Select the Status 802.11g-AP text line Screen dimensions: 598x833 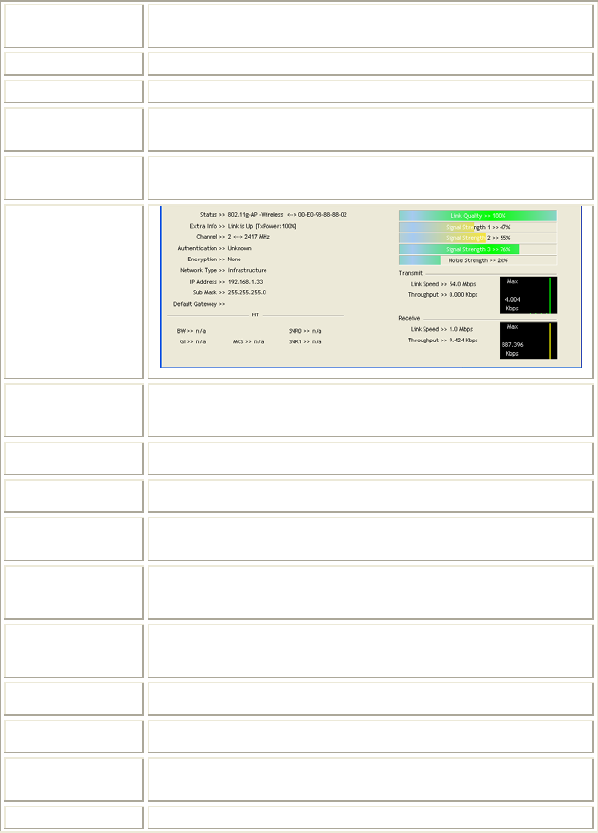[273, 215]
